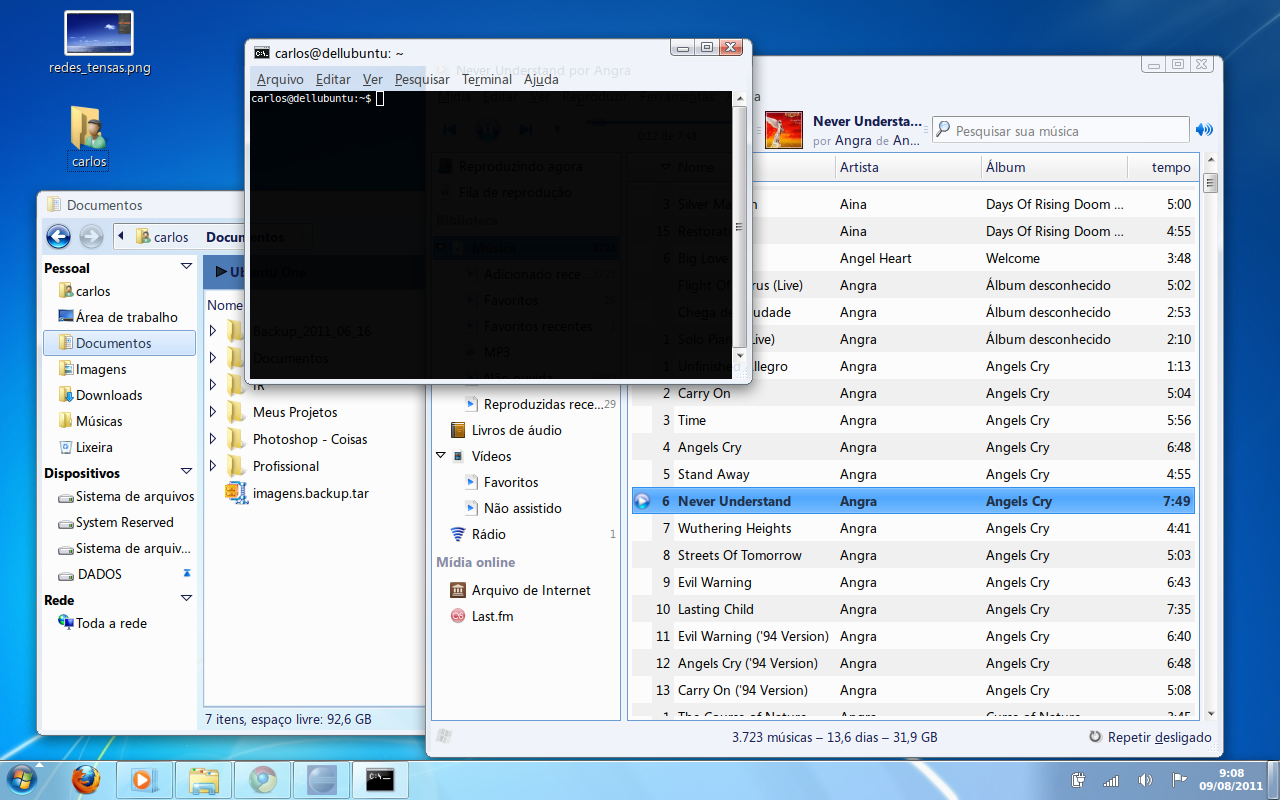The image size is (1280, 800).
Task: Expand the Profissional folder
Action: [x=213, y=466]
